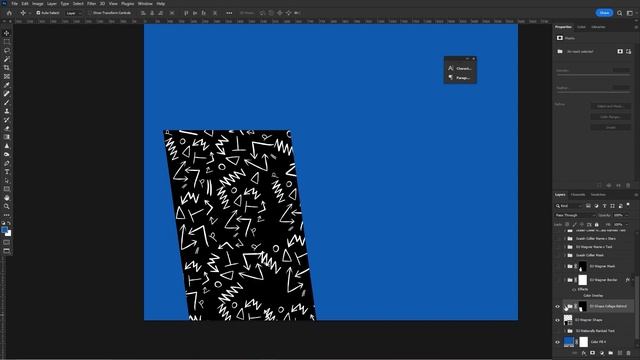Open the Filter menu

click(91, 4)
